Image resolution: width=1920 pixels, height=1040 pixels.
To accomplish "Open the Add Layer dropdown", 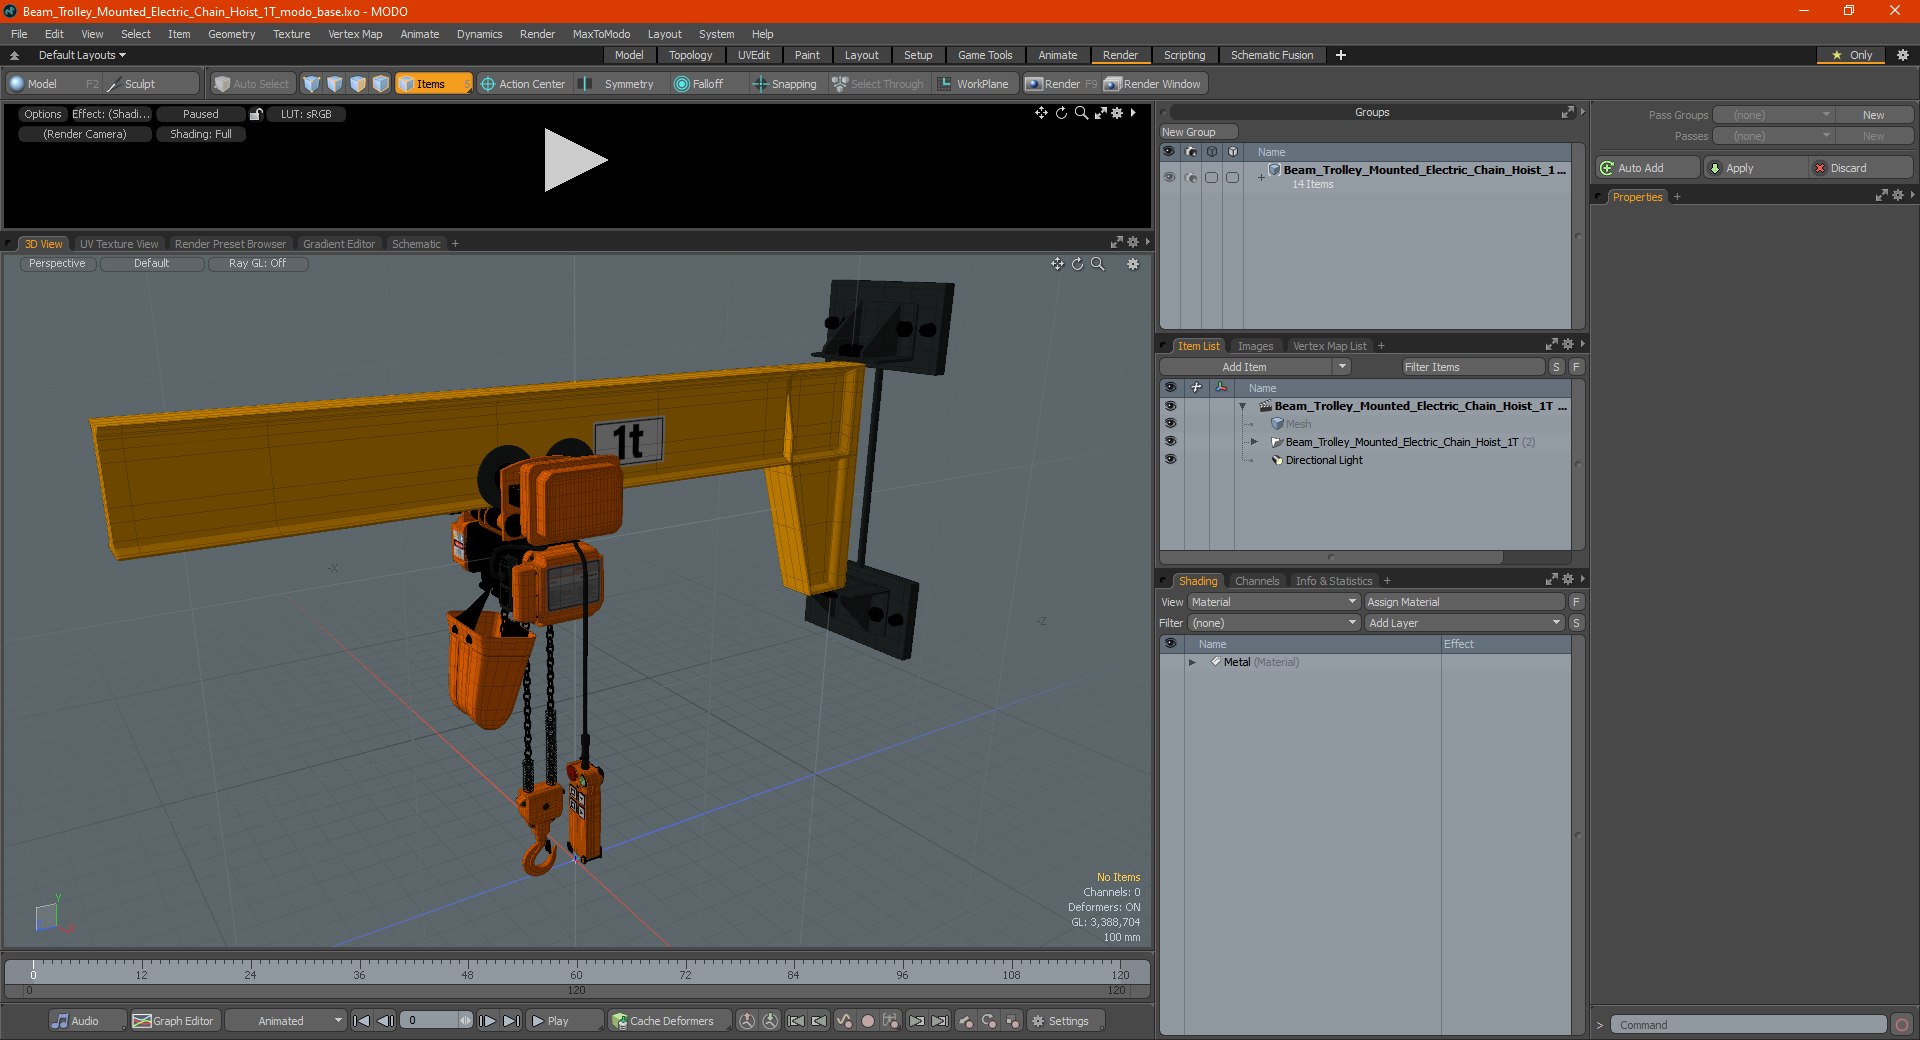I will 1464,623.
